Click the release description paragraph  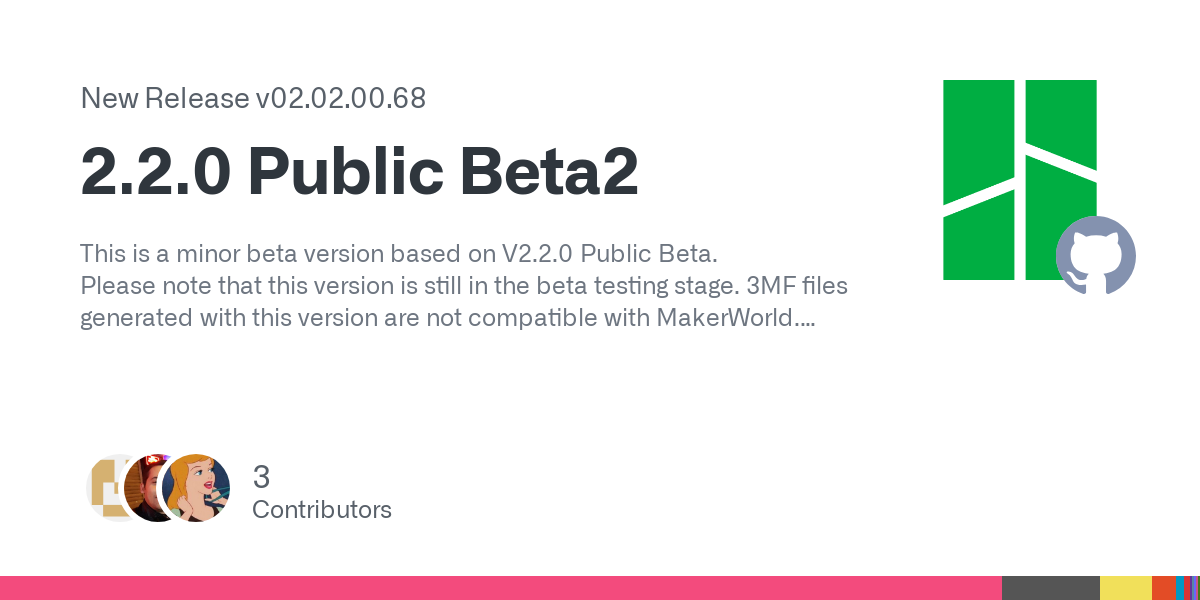tap(464, 287)
